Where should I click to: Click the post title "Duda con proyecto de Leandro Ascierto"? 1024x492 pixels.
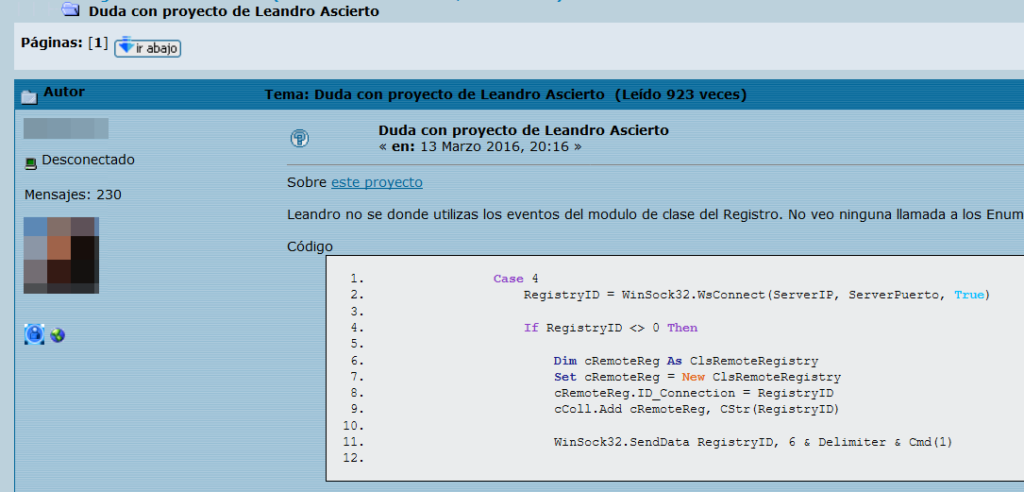pyautogui.click(x=523, y=130)
